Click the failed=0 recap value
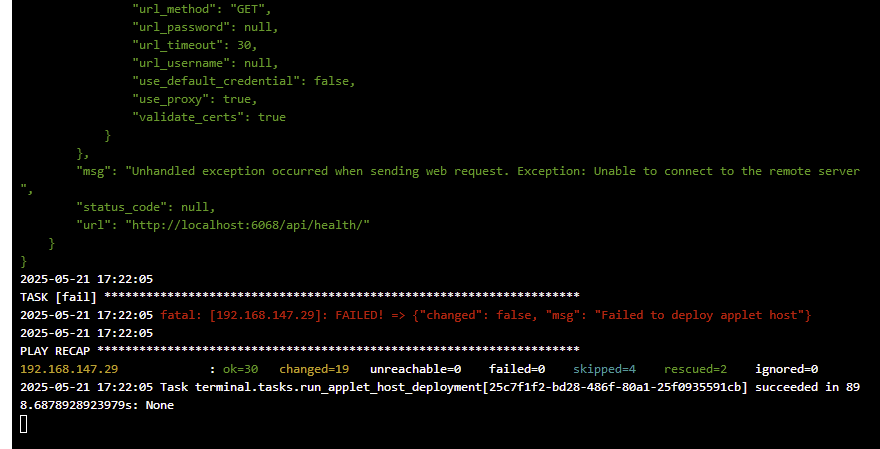Viewport: 880px width, 449px height. (517, 369)
